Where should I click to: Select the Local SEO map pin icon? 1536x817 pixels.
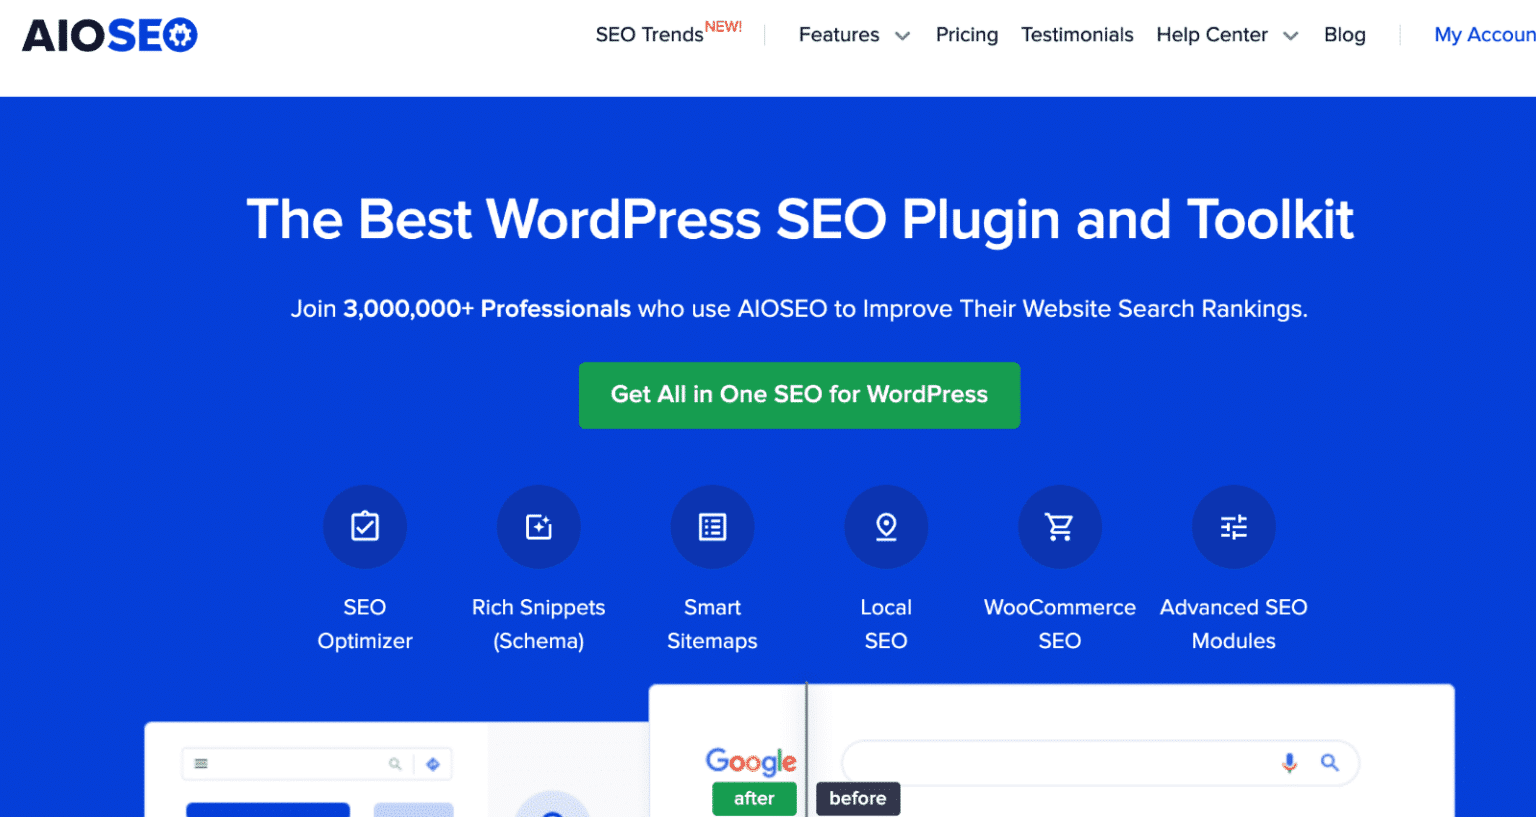pos(886,527)
